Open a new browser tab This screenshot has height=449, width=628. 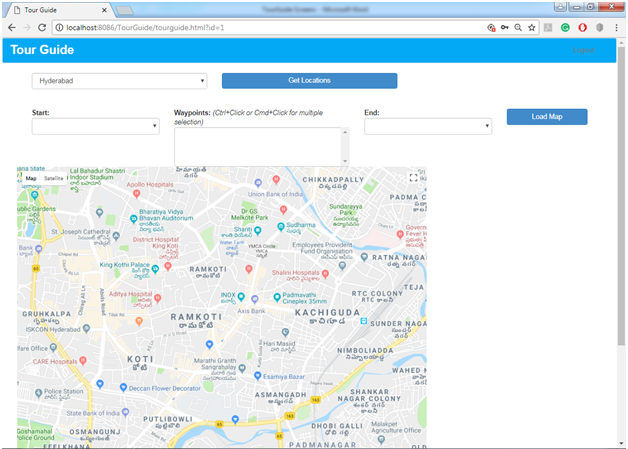125,10
